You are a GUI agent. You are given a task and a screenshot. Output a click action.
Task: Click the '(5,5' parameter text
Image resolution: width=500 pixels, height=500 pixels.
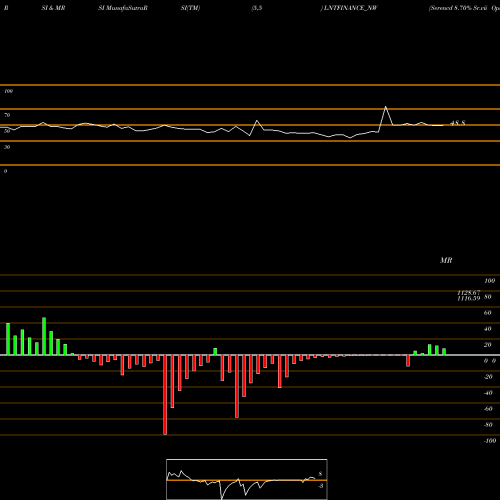tap(257, 8)
